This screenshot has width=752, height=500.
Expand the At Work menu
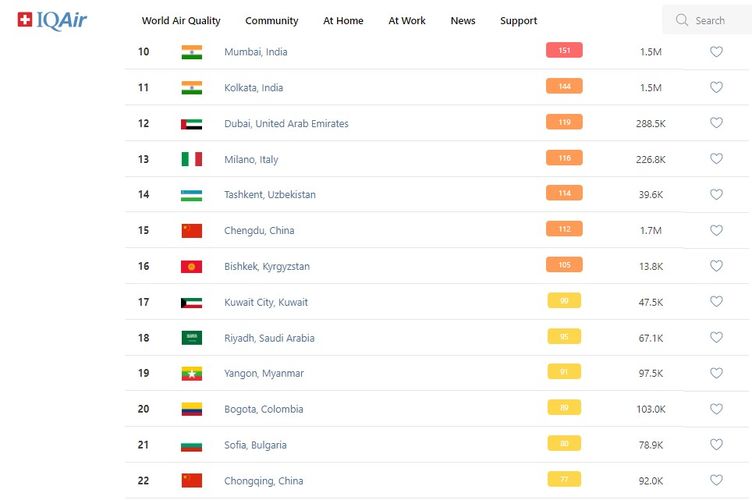click(x=407, y=21)
